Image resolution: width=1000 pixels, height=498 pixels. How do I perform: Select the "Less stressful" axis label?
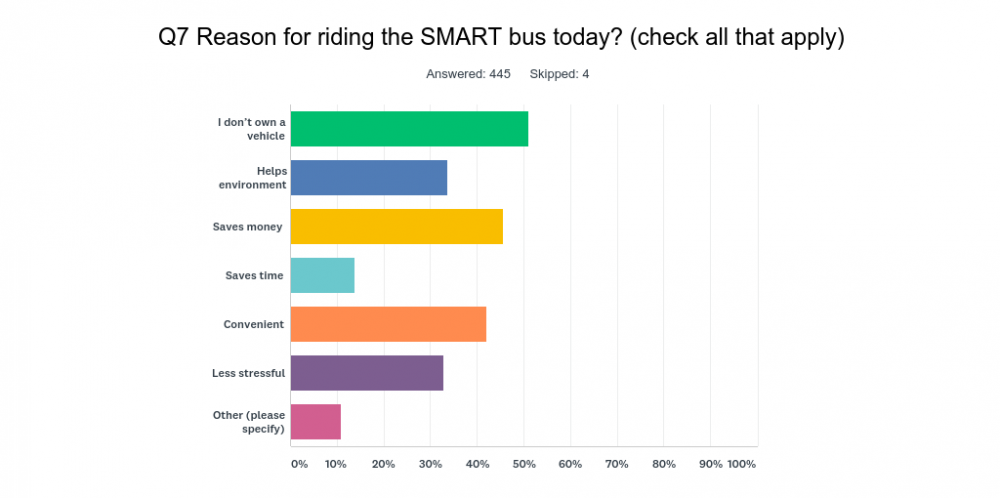tap(249, 373)
